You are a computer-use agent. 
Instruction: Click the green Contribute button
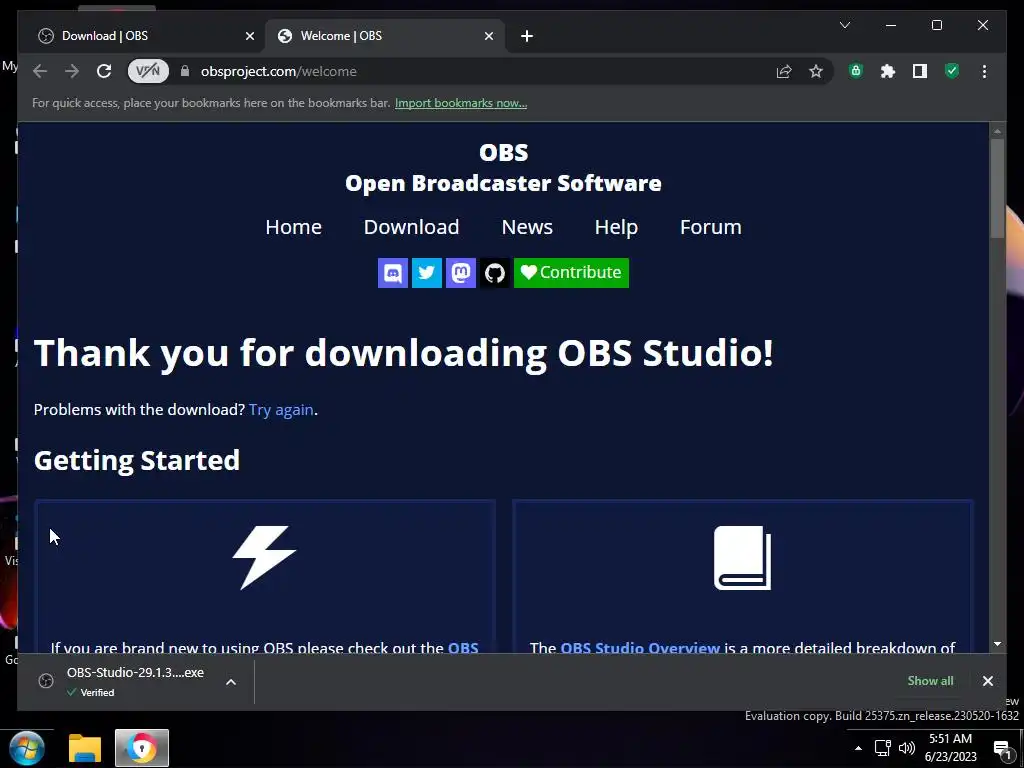[571, 272]
